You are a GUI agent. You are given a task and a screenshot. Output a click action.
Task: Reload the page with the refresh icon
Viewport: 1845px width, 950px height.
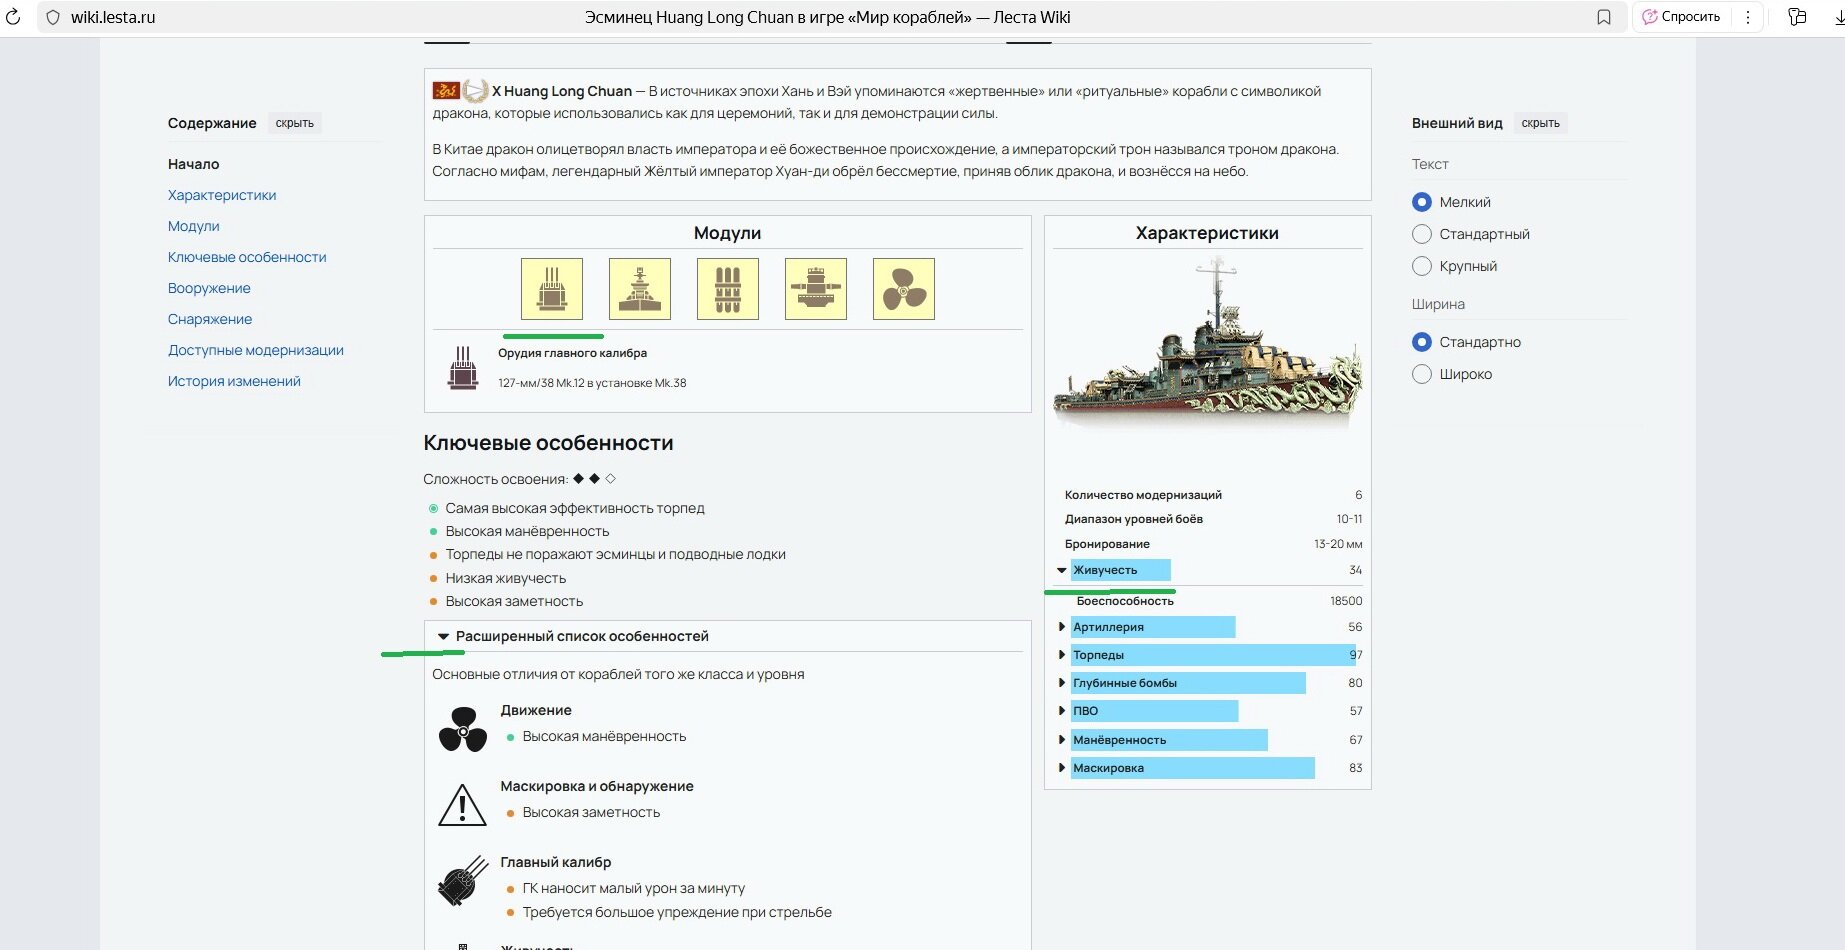(13, 17)
